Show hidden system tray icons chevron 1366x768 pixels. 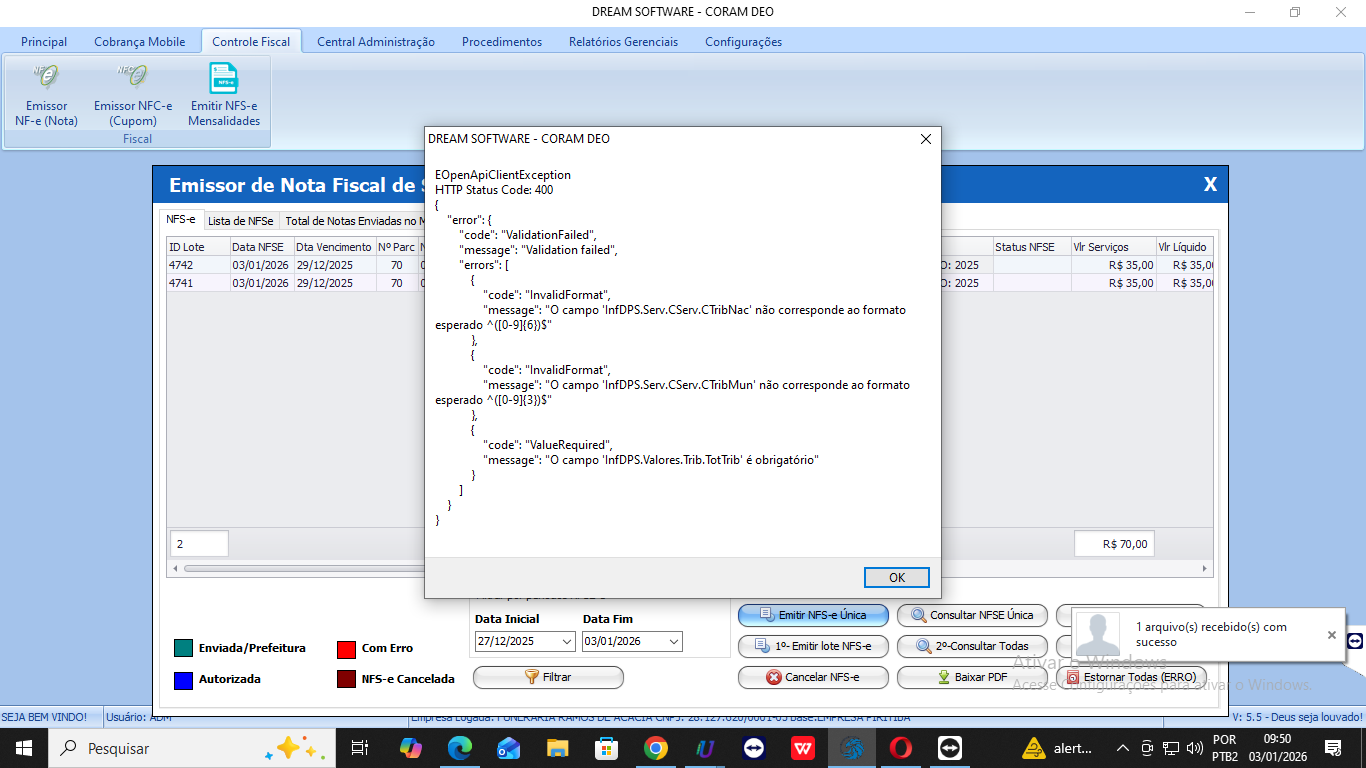[x=1123, y=748]
